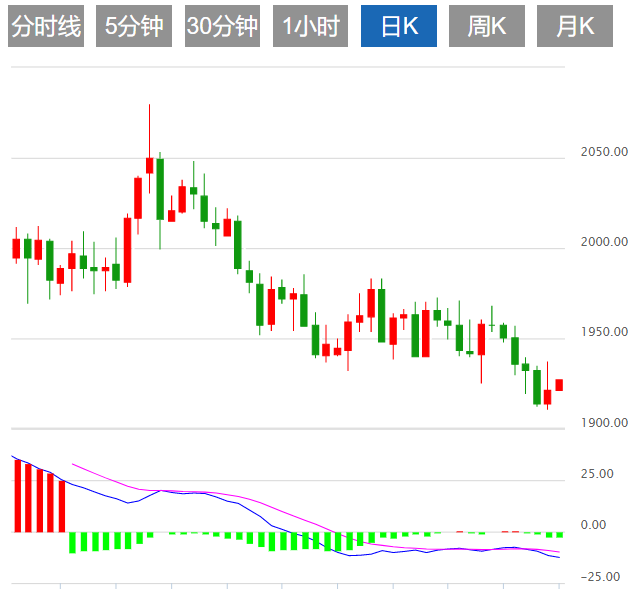
Task: Click the 1950.00 price axis label
Action: pyautogui.click(x=604, y=332)
